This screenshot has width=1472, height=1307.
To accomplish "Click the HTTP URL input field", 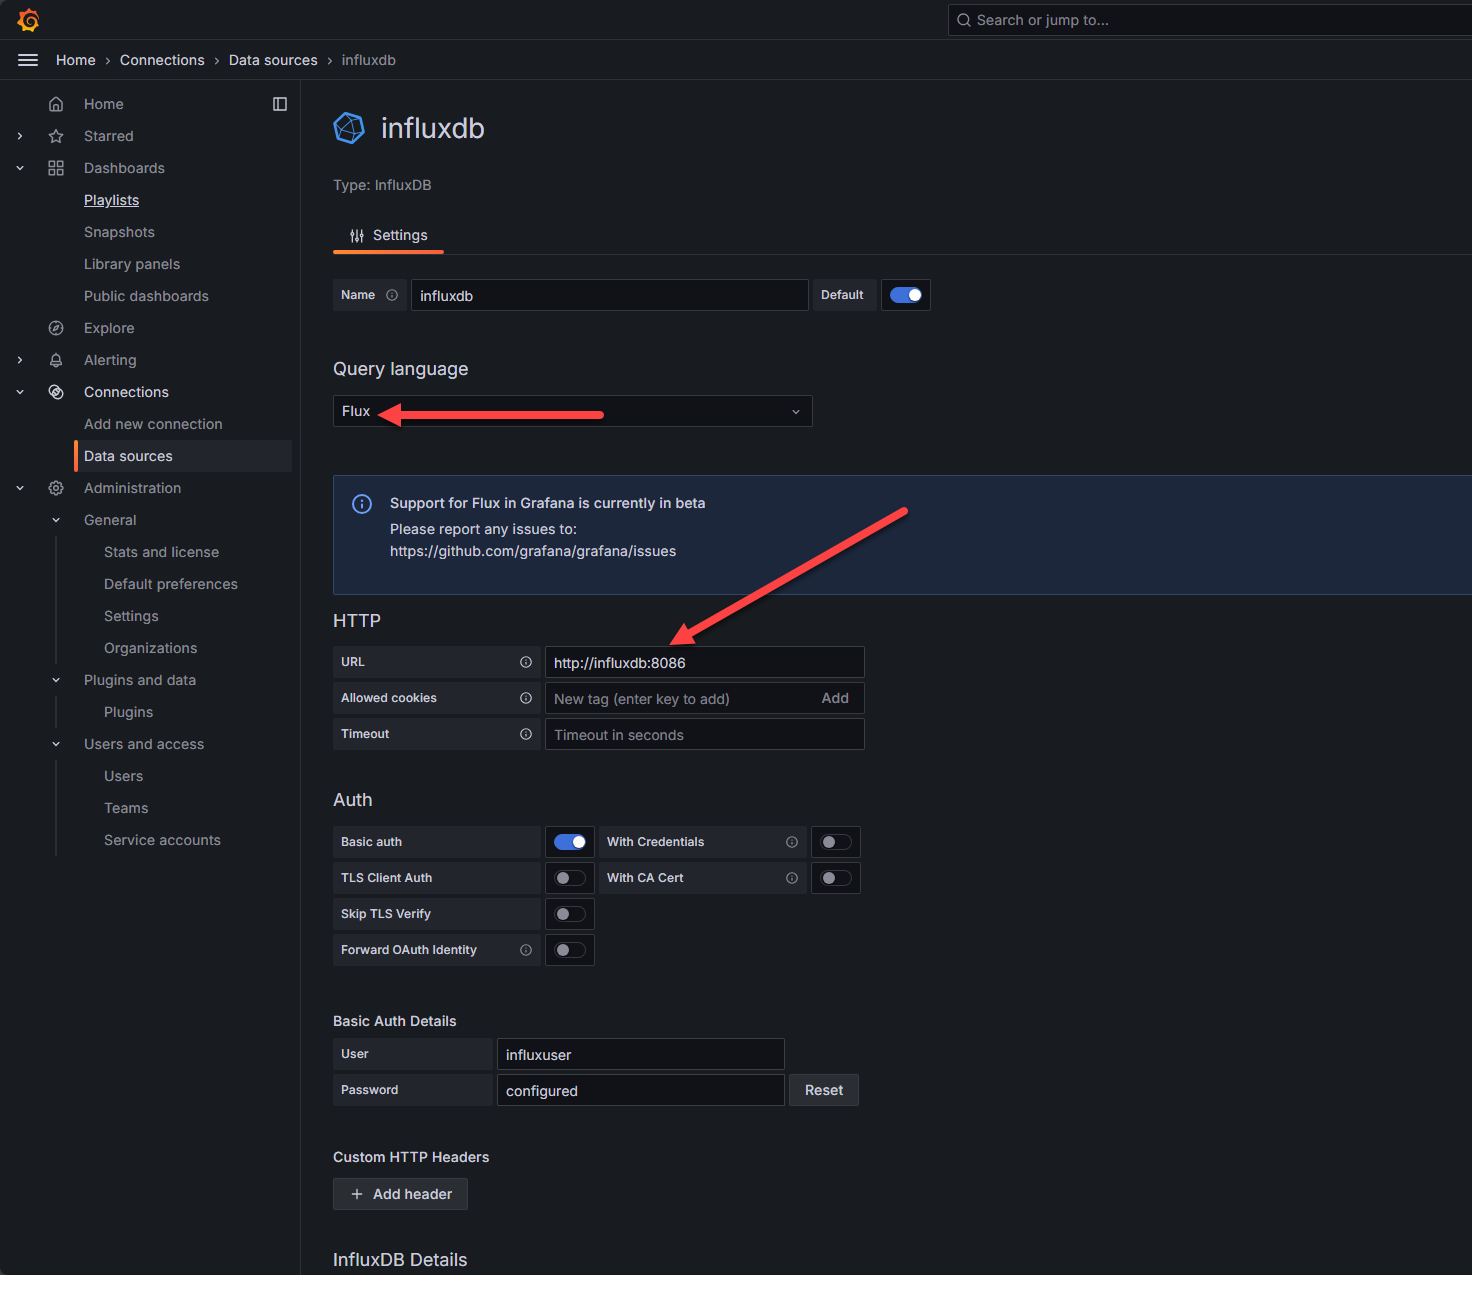I will [x=705, y=662].
